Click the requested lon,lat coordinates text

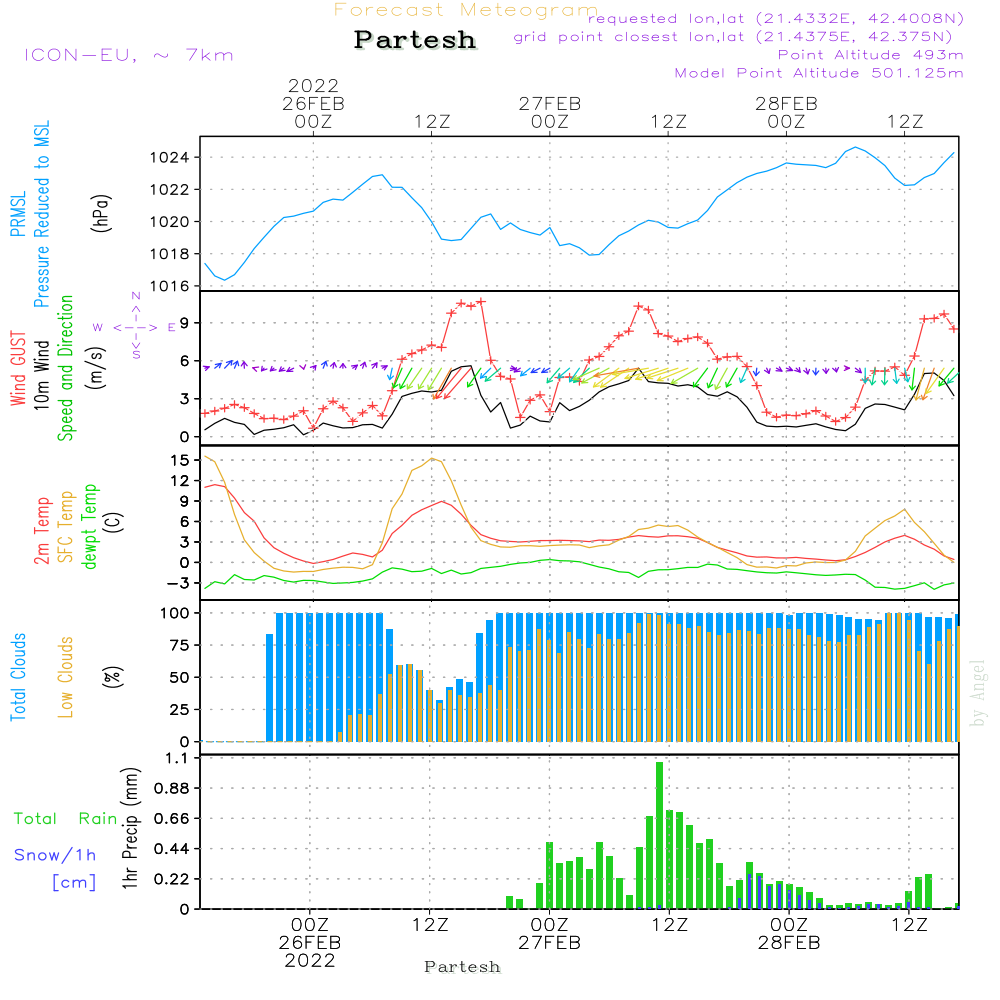pos(775,19)
